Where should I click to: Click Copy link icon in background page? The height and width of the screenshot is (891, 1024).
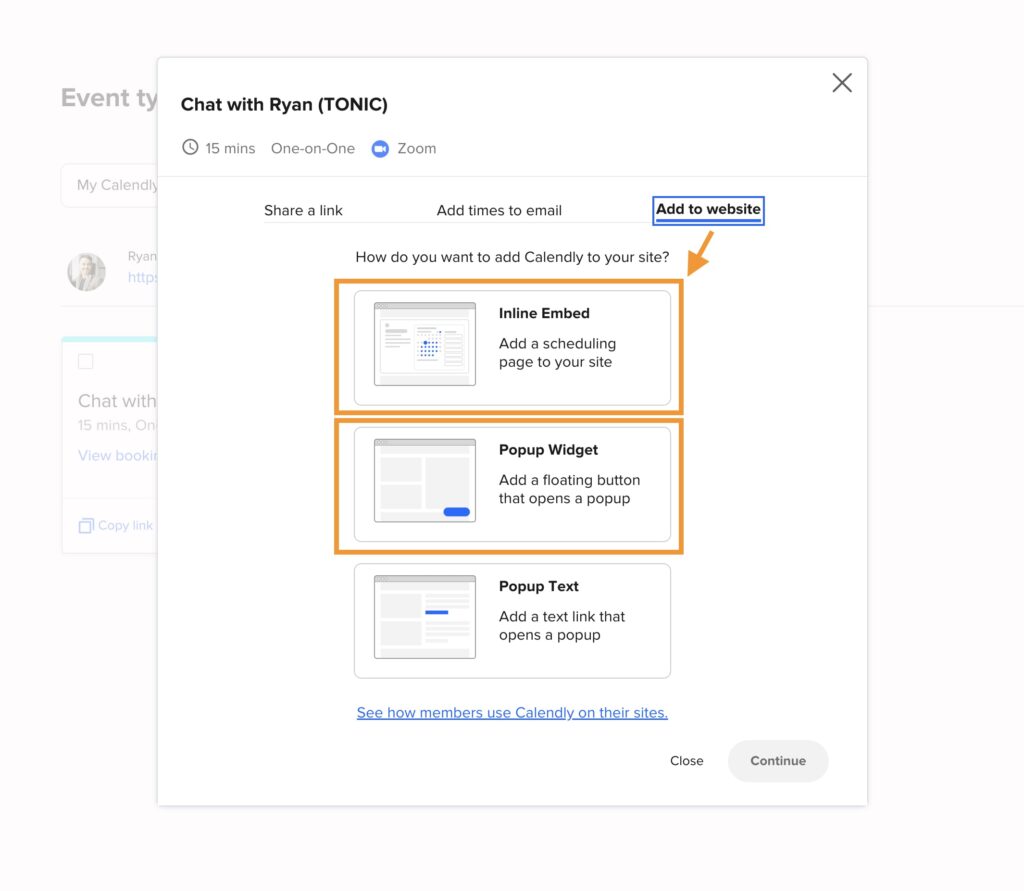coord(86,526)
